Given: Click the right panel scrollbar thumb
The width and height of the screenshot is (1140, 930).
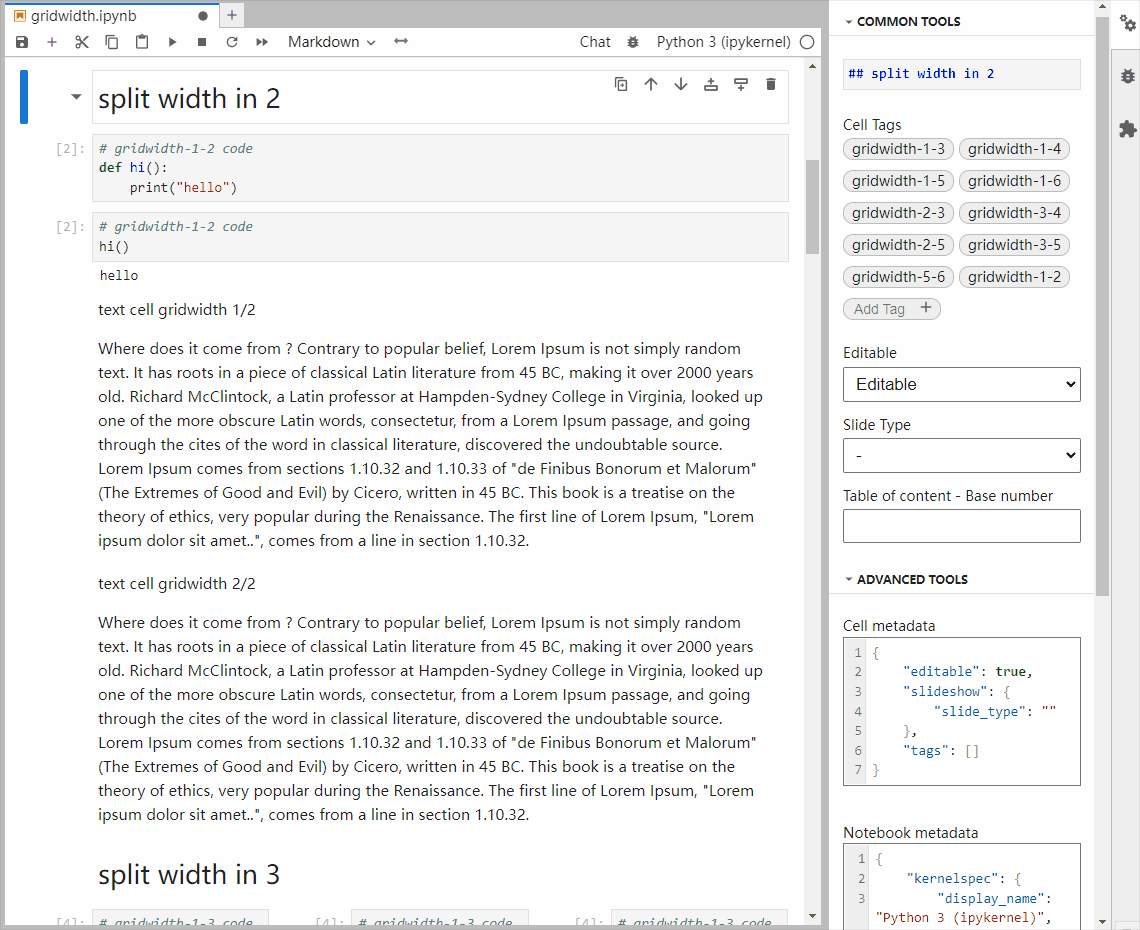Looking at the screenshot, I should [1102, 305].
